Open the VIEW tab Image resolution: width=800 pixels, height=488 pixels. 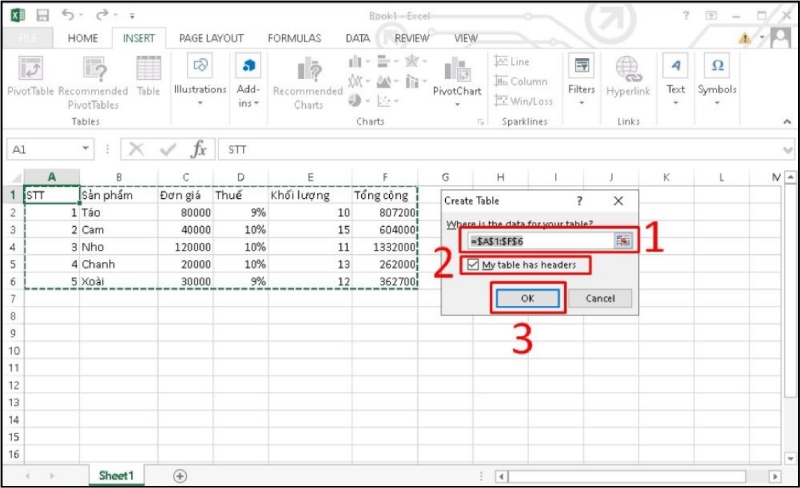(x=466, y=38)
